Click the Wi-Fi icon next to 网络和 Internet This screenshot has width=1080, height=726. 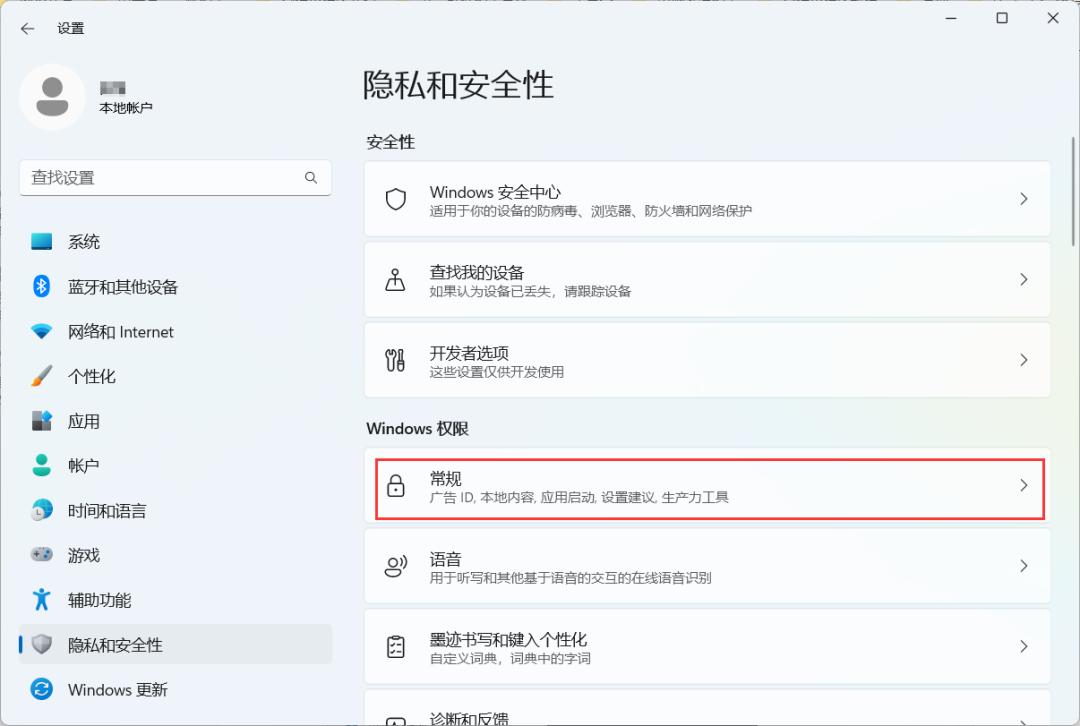pyautogui.click(x=41, y=331)
